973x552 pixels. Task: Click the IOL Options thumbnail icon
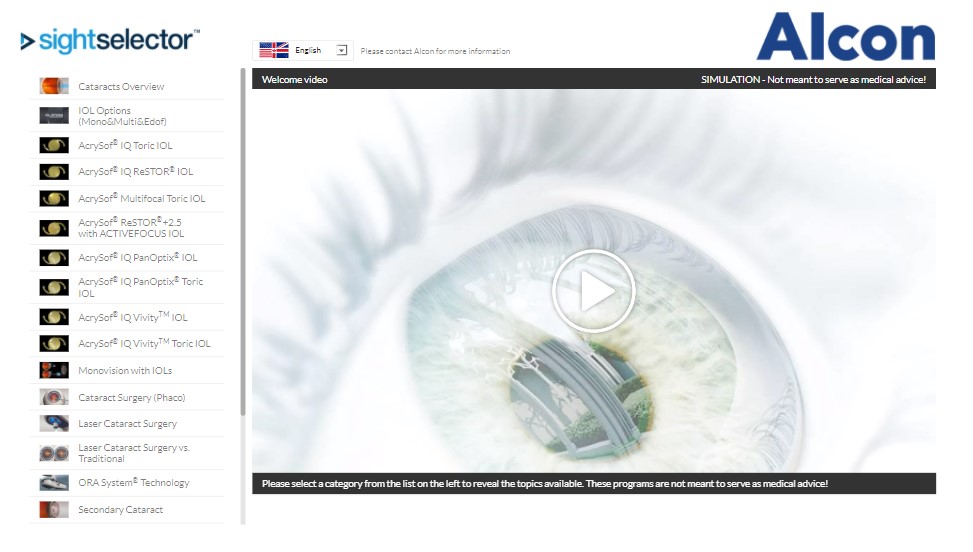coord(54,115)
